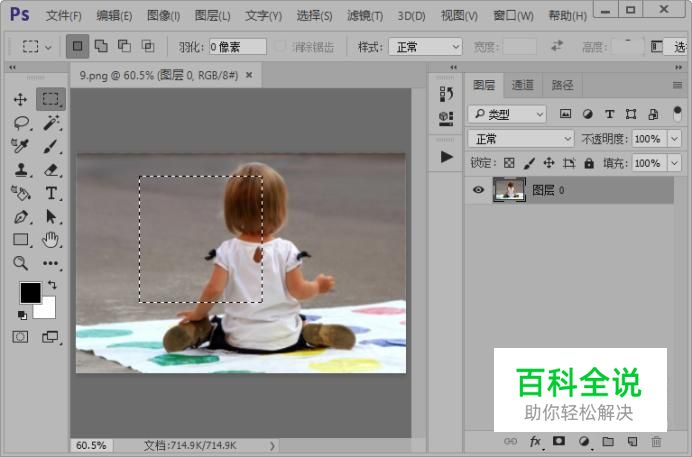Open the fx layer style button
This screenshot has width=692, height=457.
click(x=535, y=441)
